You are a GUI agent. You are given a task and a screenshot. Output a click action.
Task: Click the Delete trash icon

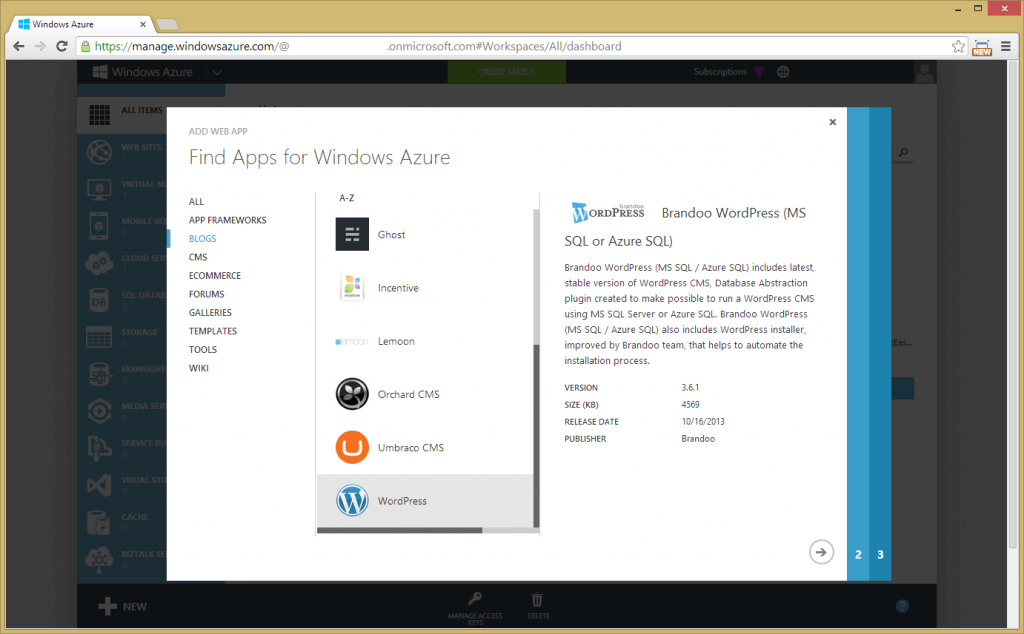tap(537, 599)
